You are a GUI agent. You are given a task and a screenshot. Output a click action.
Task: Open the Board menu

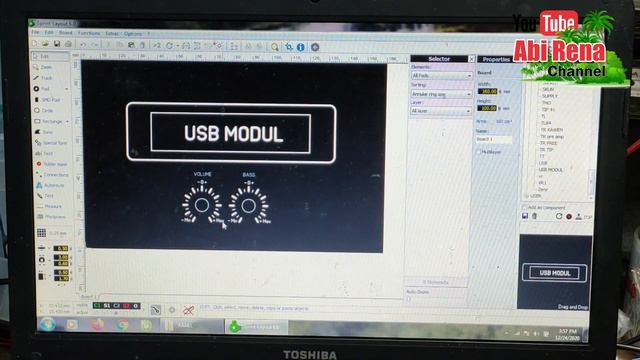[65, 33]
